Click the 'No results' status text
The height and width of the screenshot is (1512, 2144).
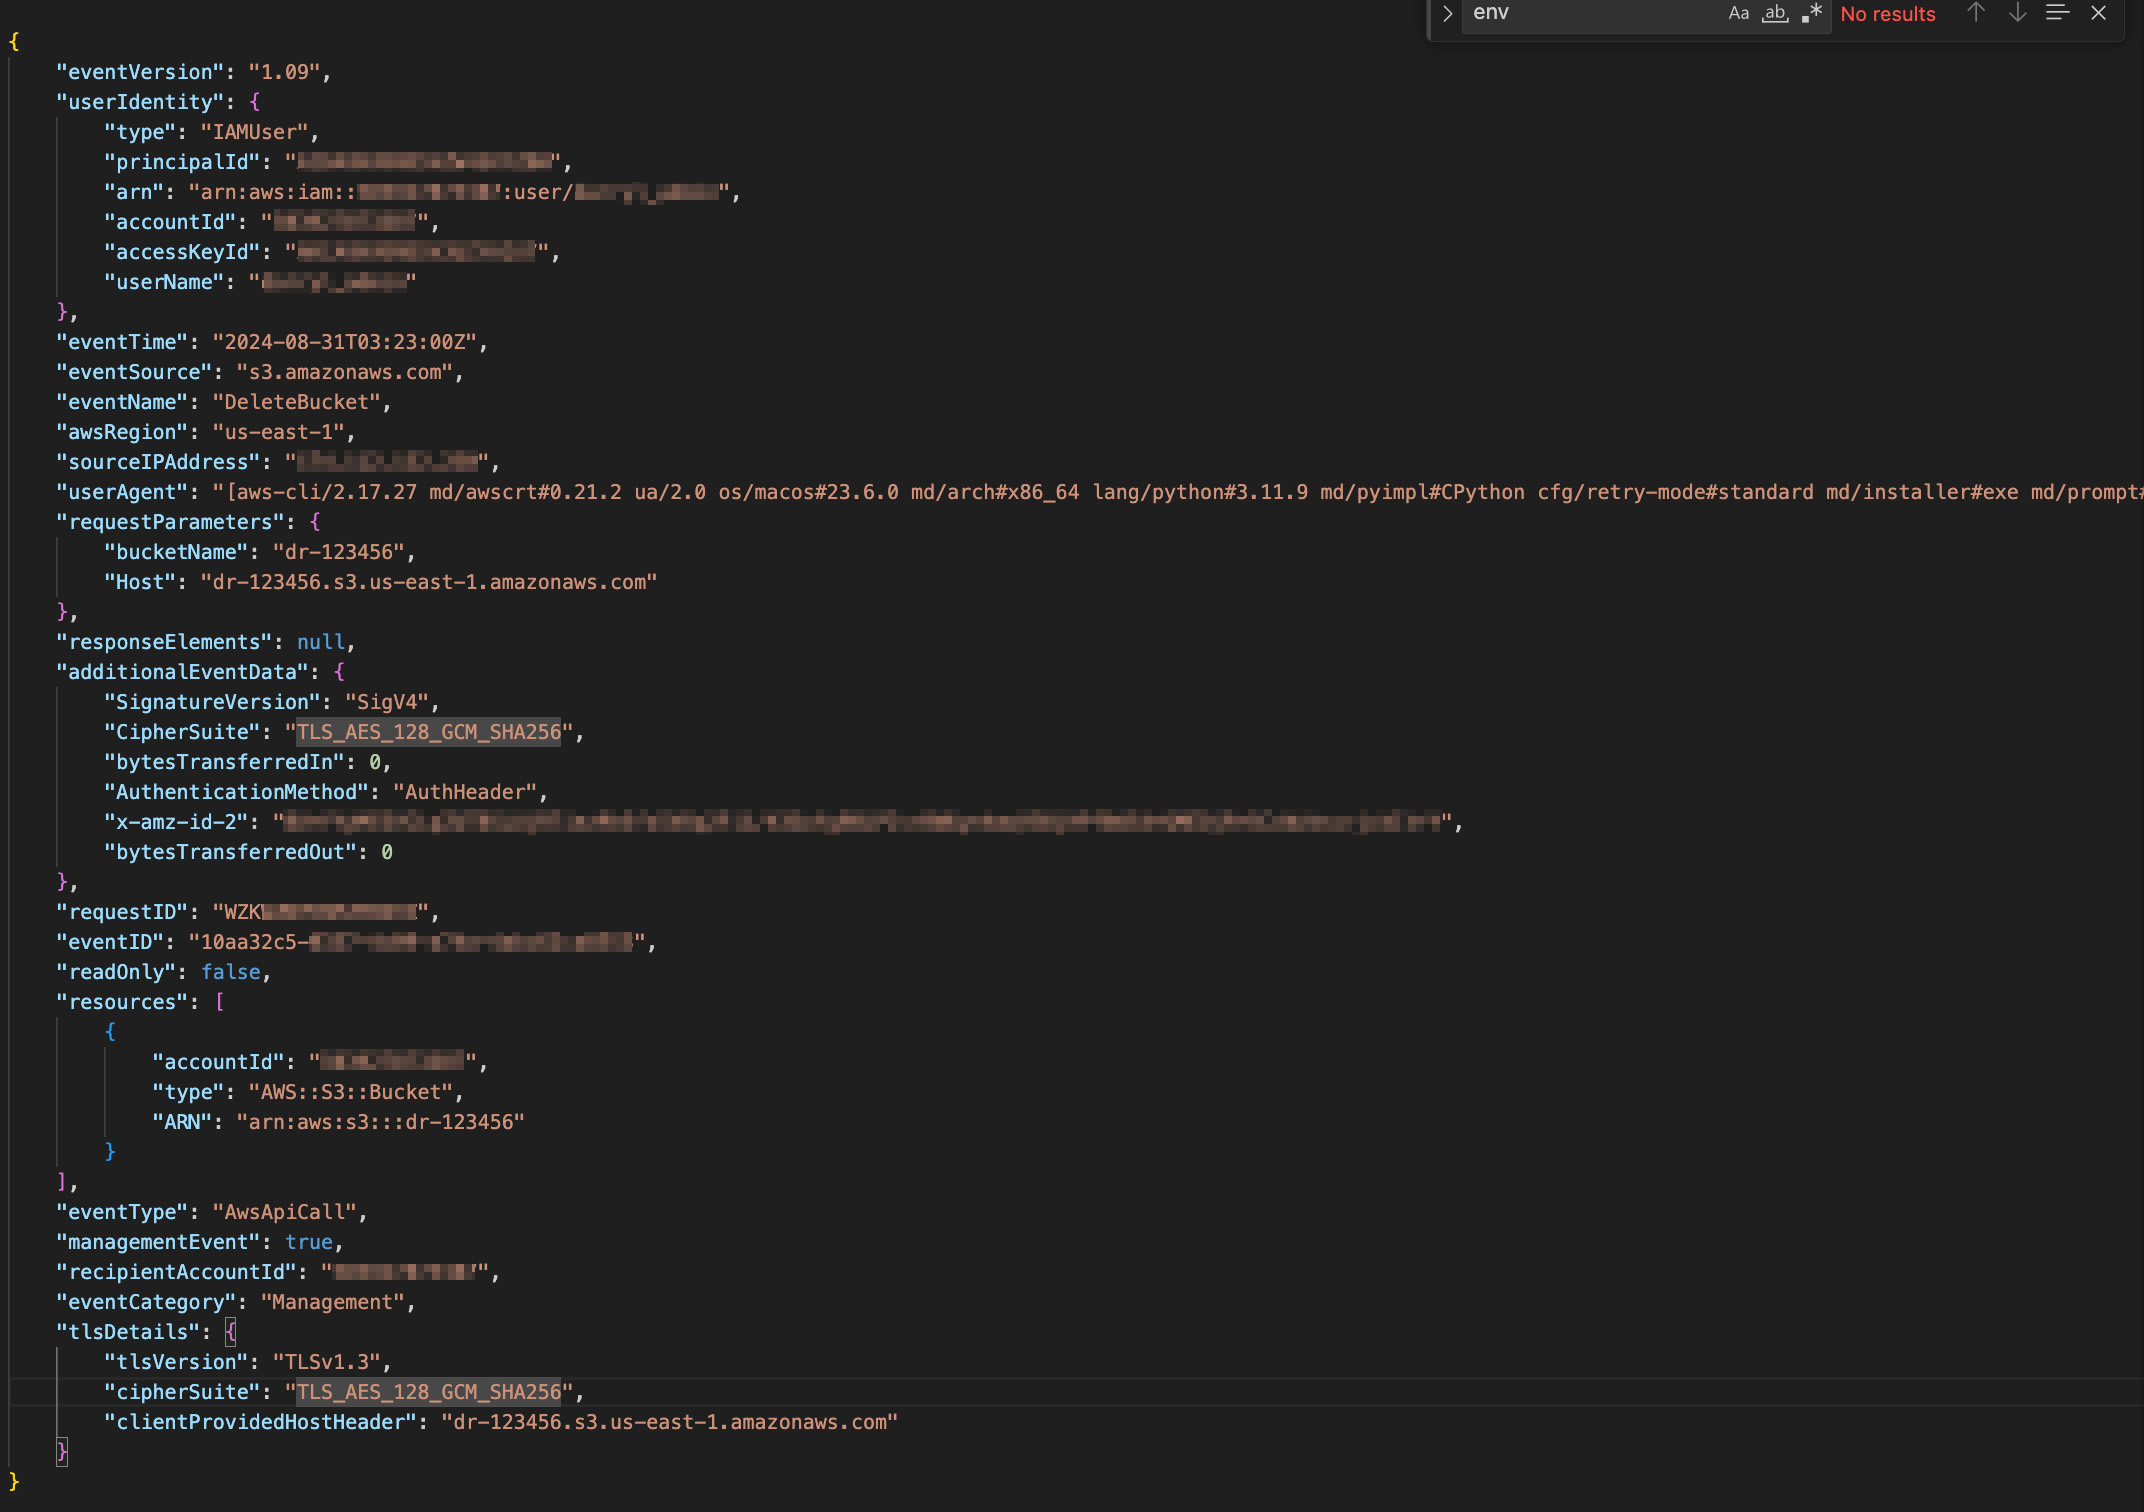(x=1888, y=14)
